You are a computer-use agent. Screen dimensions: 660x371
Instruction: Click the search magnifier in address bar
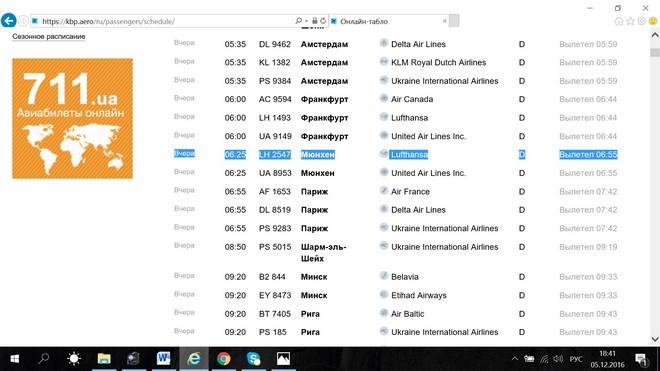pyautogui.click(x=298, y=21)
